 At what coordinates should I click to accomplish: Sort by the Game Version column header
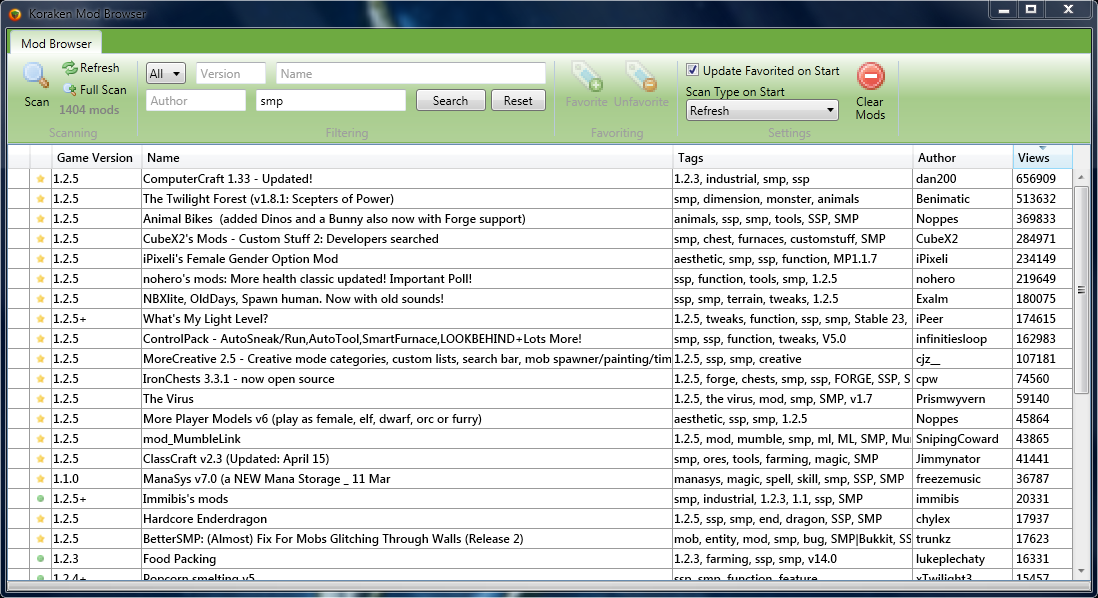(x=95, y=158)
